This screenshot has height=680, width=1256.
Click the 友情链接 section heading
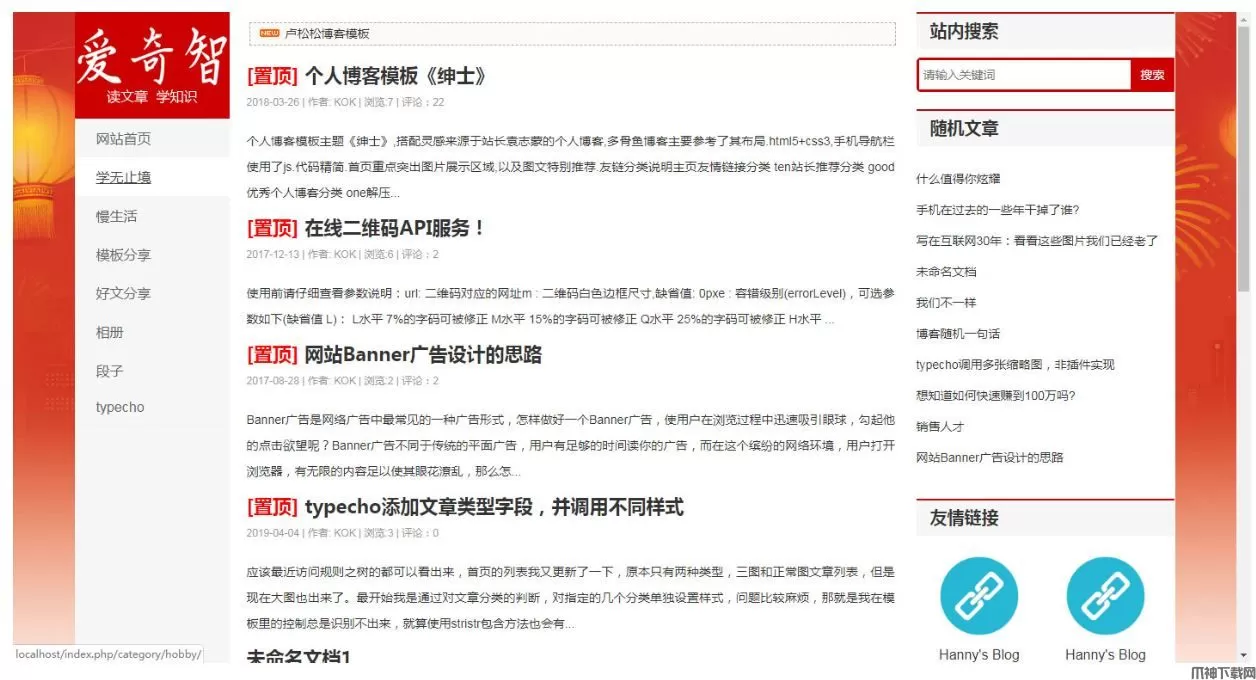pyautogui.click(x=964, y=518)
